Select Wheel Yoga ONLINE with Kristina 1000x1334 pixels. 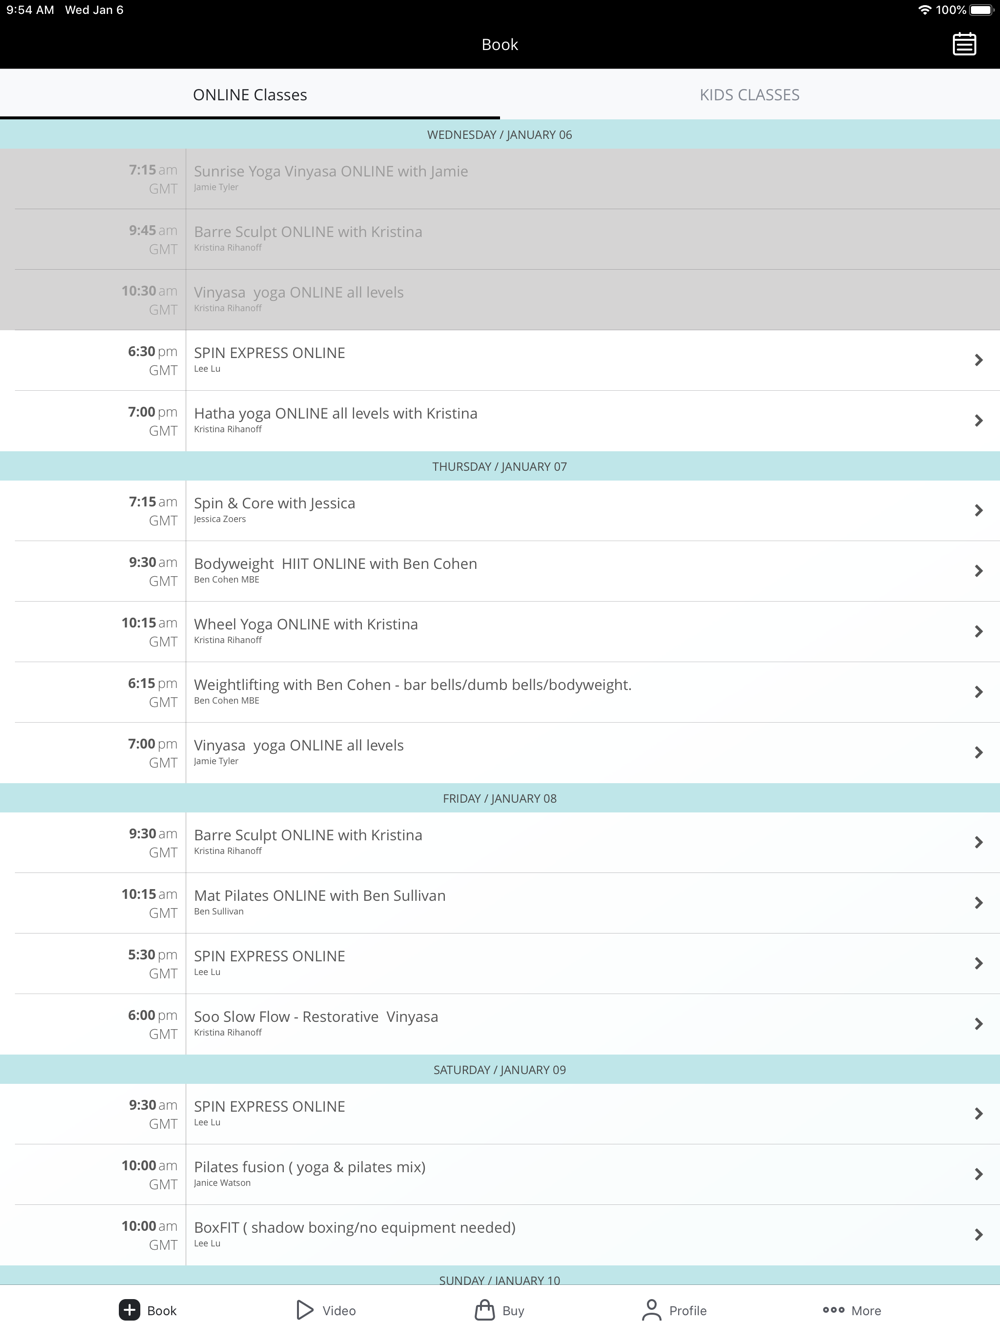(x=500, y=632)
